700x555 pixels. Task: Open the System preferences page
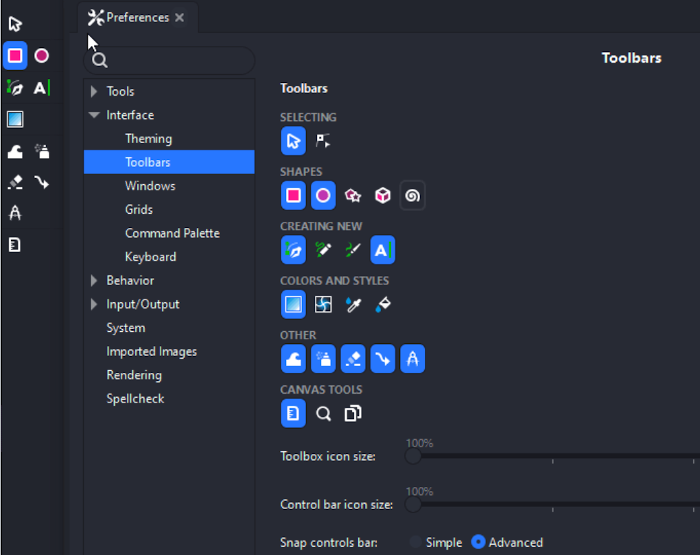(x=125, y=328)
